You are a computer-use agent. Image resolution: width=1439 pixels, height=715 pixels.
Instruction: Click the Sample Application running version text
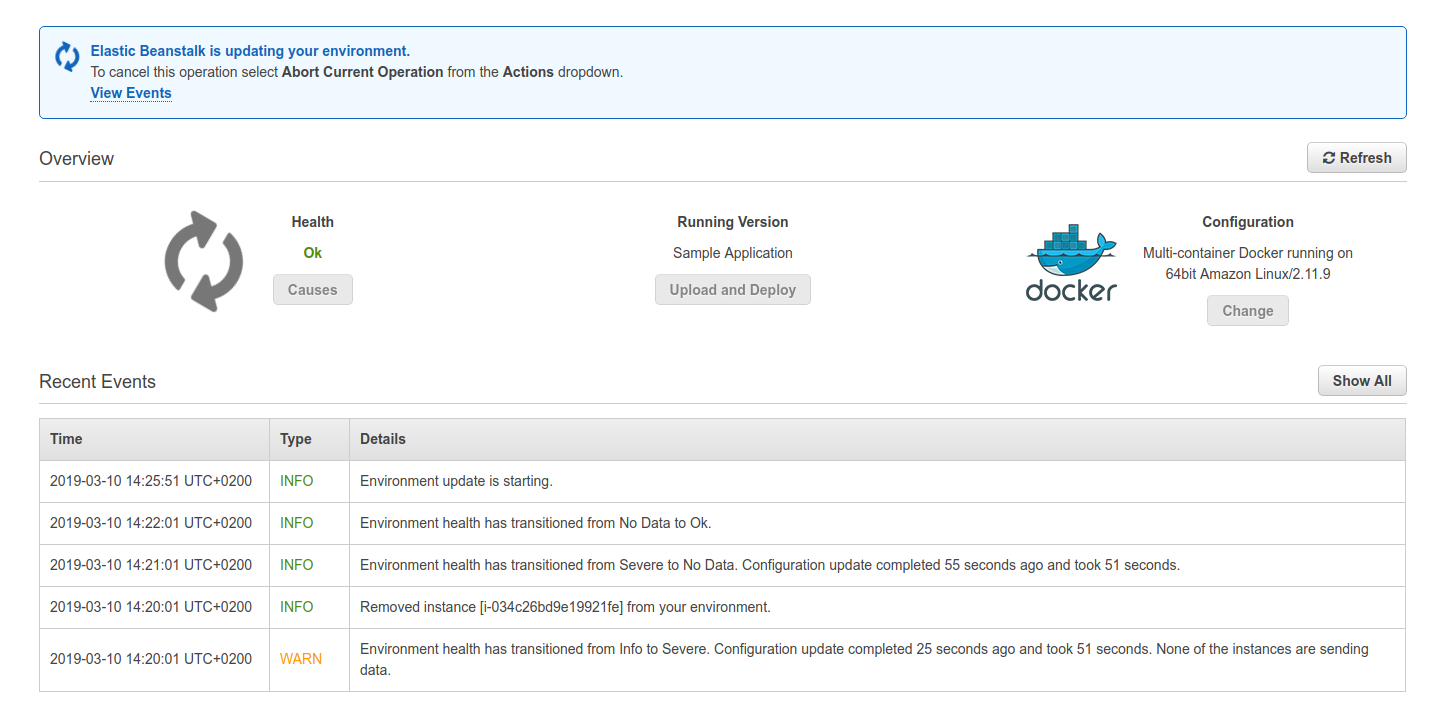[x=733, y=253]
